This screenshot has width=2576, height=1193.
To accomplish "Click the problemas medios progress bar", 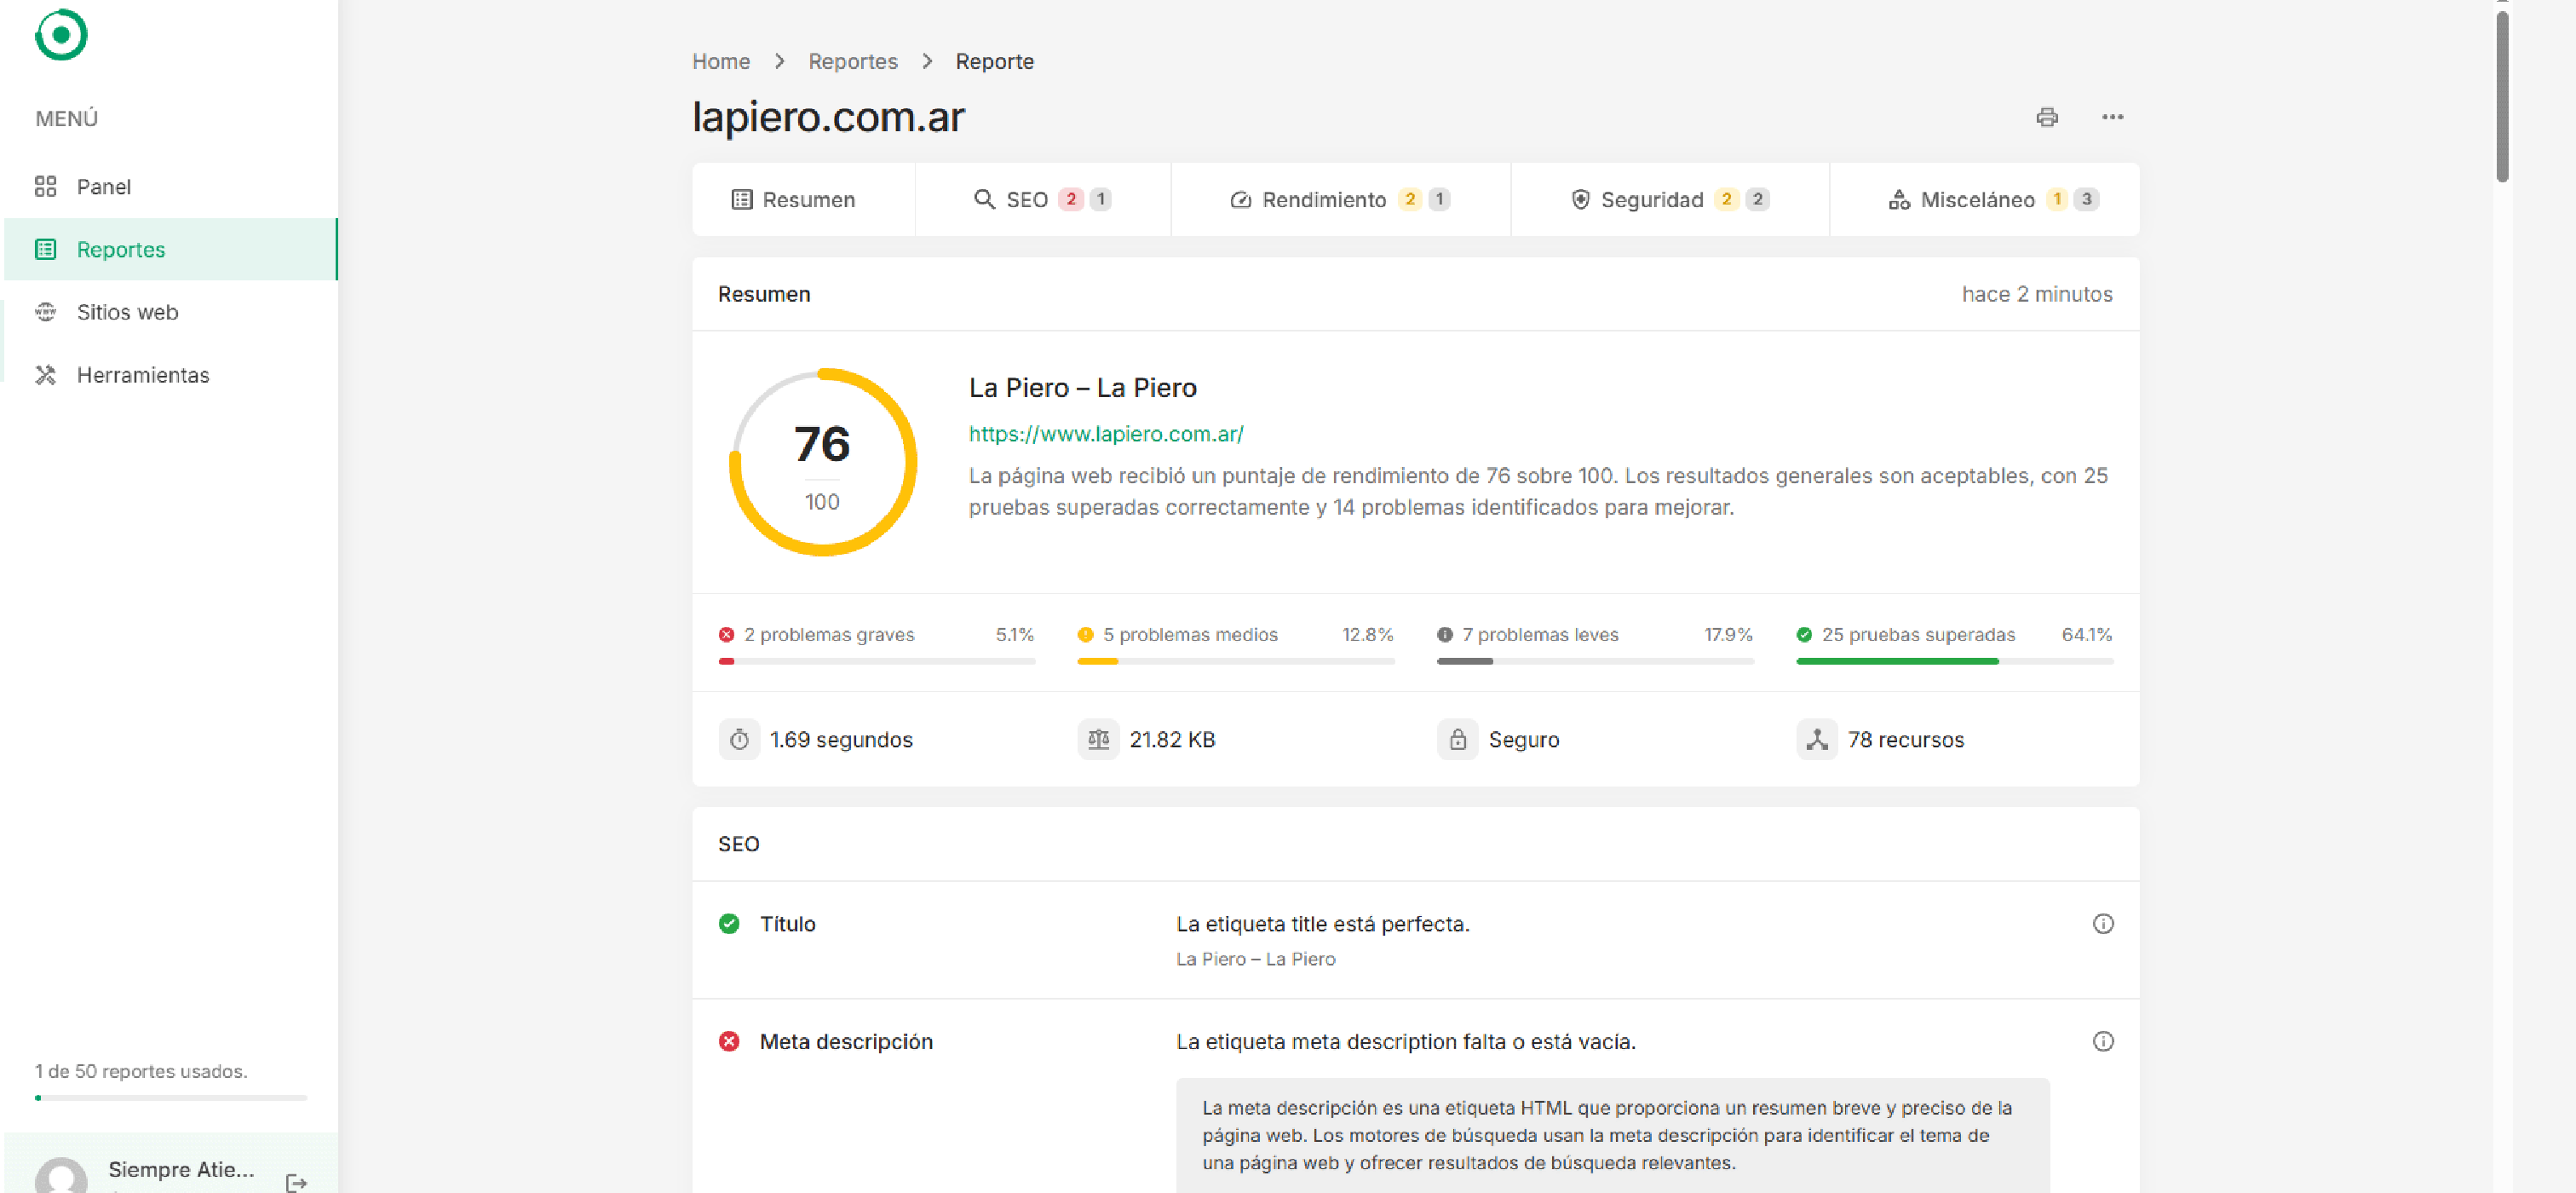I will click(1235, 661).
